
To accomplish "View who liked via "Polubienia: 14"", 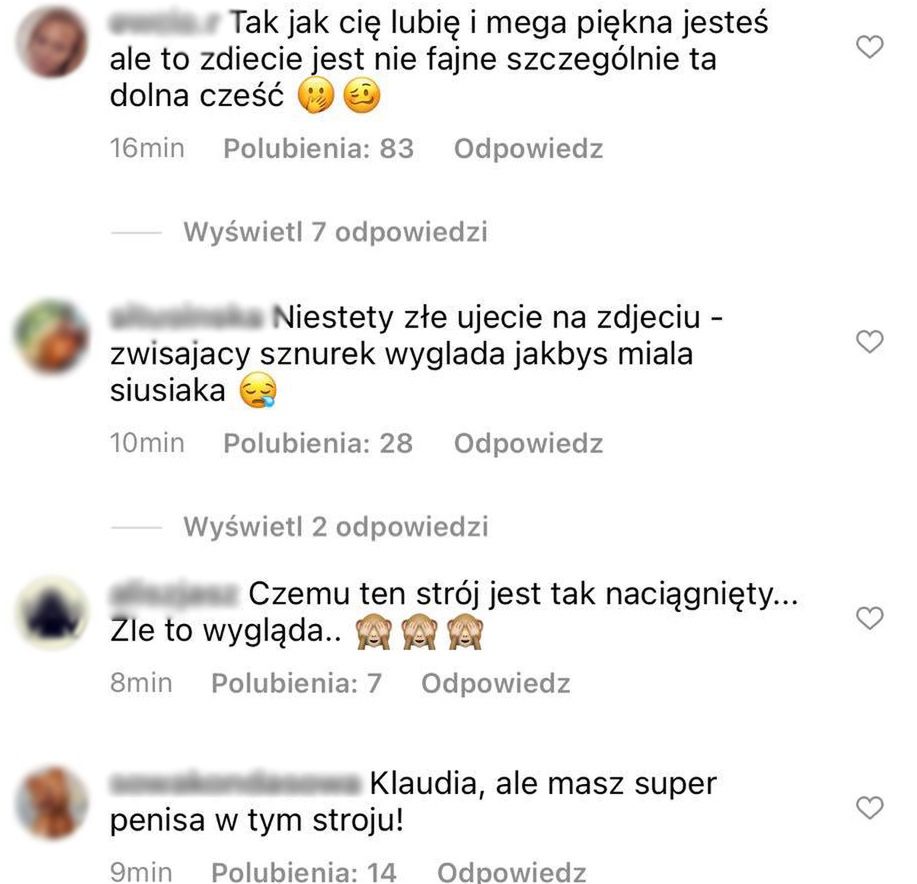I will point(304,872).
